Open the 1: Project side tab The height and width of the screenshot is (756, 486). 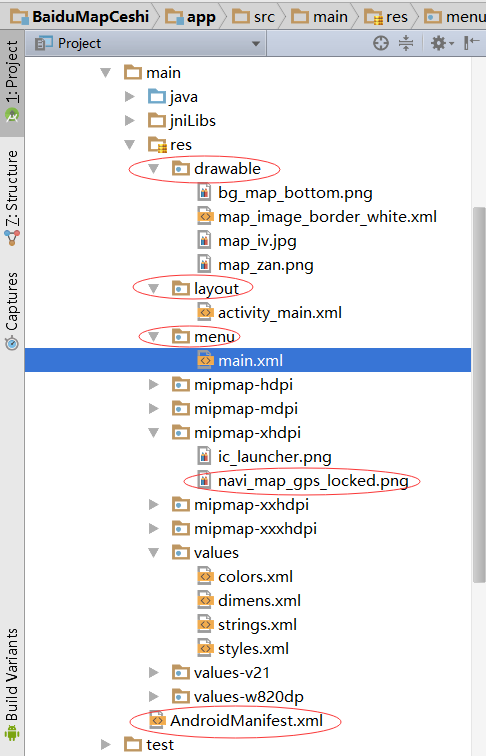pos(12,82)
